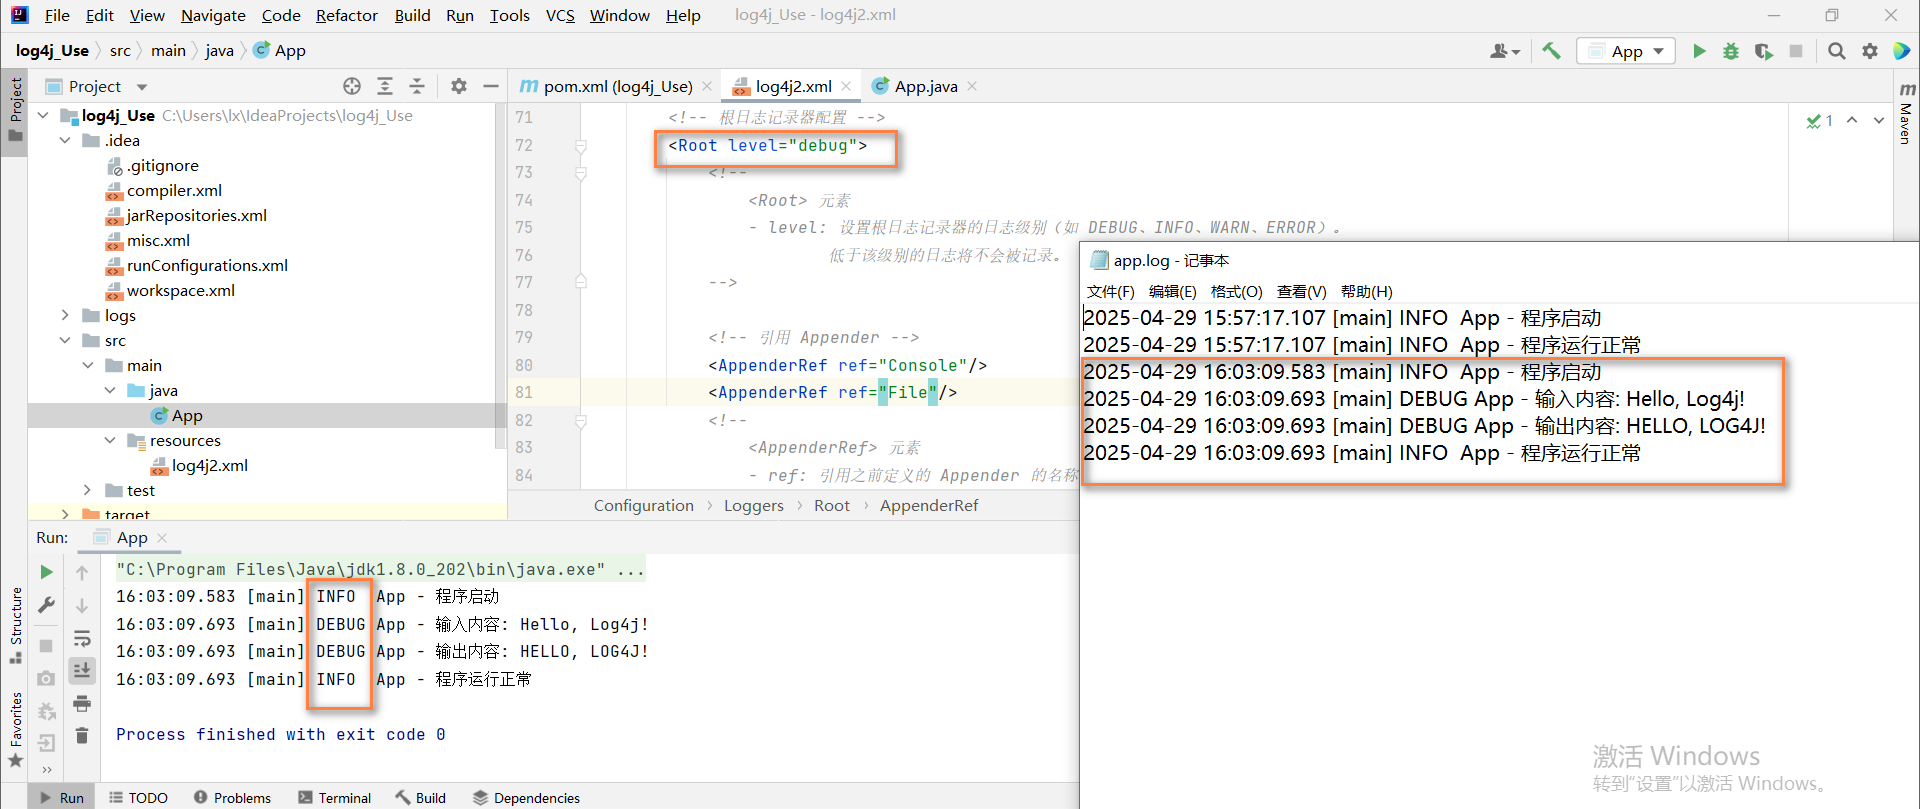Collapse the .idea folder node
Viewport: 1920px width, 809px height.
65,141
